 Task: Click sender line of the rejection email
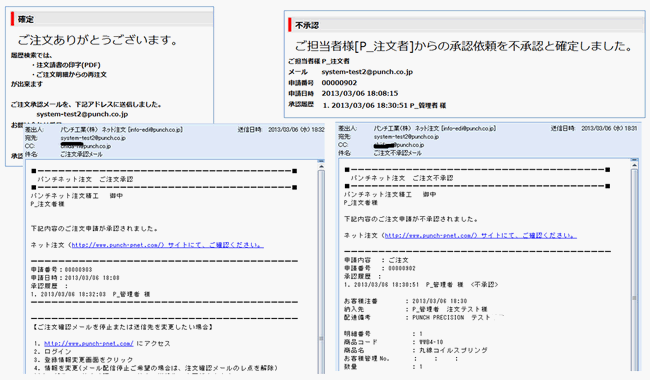(x=435, y=128)
